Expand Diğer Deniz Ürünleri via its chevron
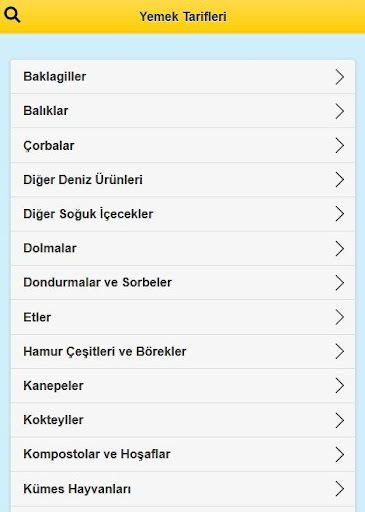Viewport: 365px width, 512px height. tap(340, 180)
